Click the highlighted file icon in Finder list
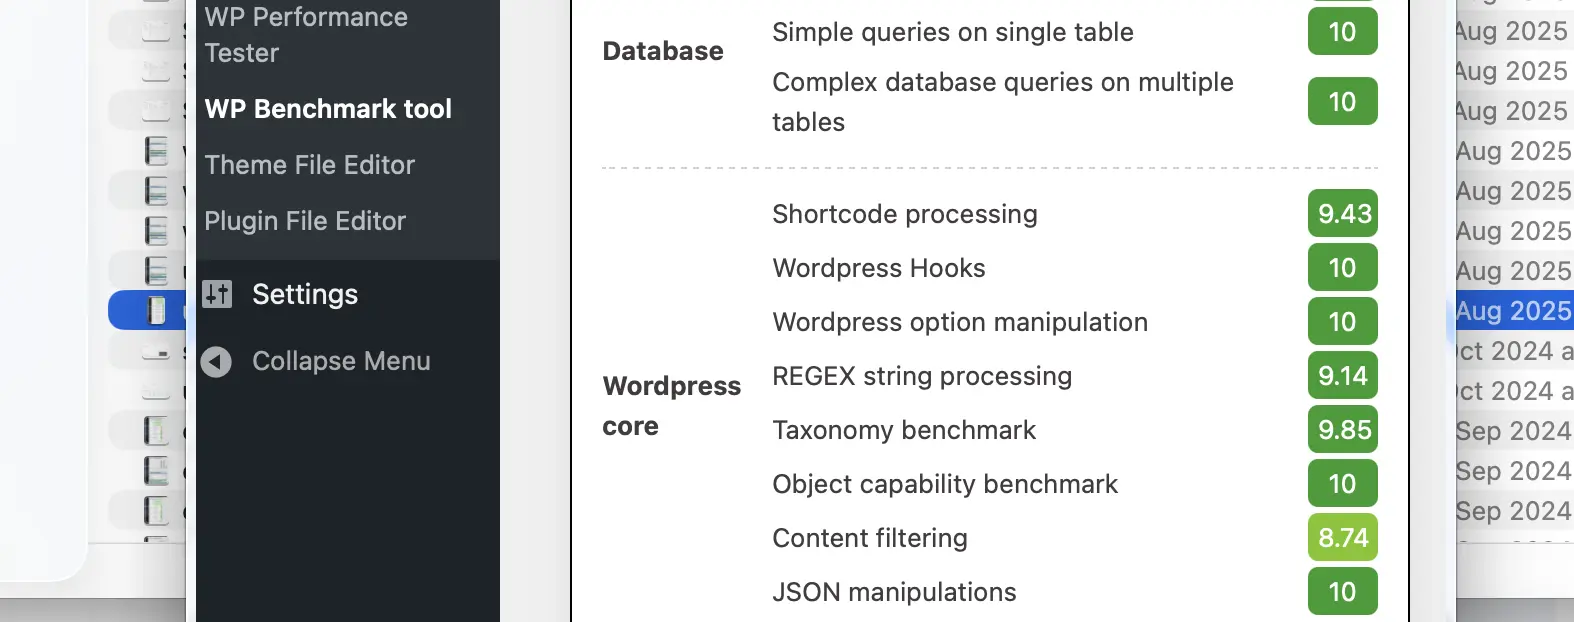Image resolution: width=1574 pixels, height=622 pixels. pyautogui.click(x=156, y=311)
